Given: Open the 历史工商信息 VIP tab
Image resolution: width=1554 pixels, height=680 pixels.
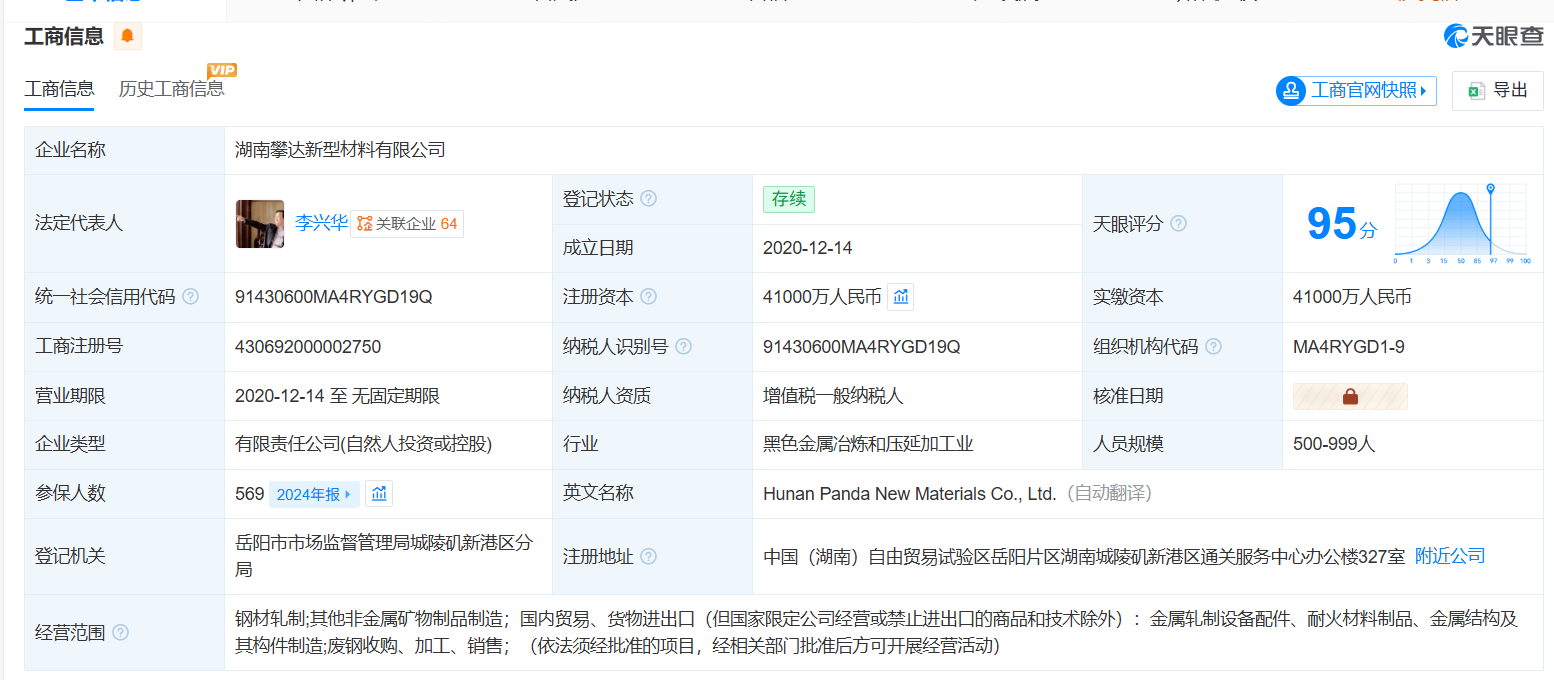Looking at the screenshot, I should (x=171, y=89).
